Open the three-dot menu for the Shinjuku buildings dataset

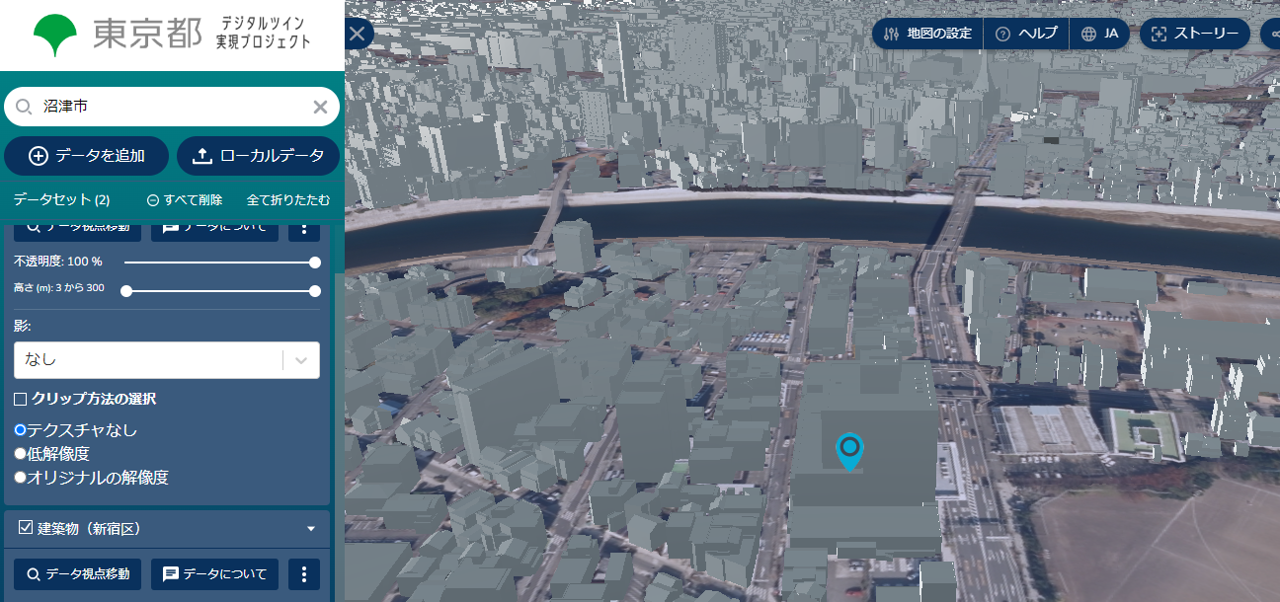304,574
